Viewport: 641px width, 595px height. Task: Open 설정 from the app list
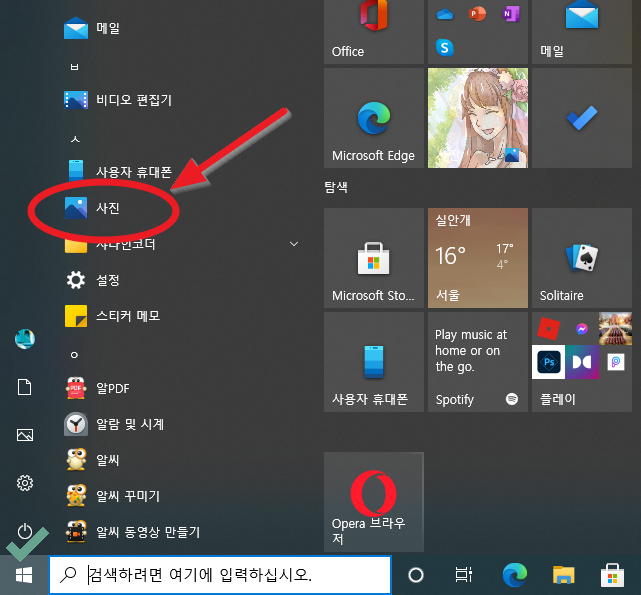[x=92, y=280]
